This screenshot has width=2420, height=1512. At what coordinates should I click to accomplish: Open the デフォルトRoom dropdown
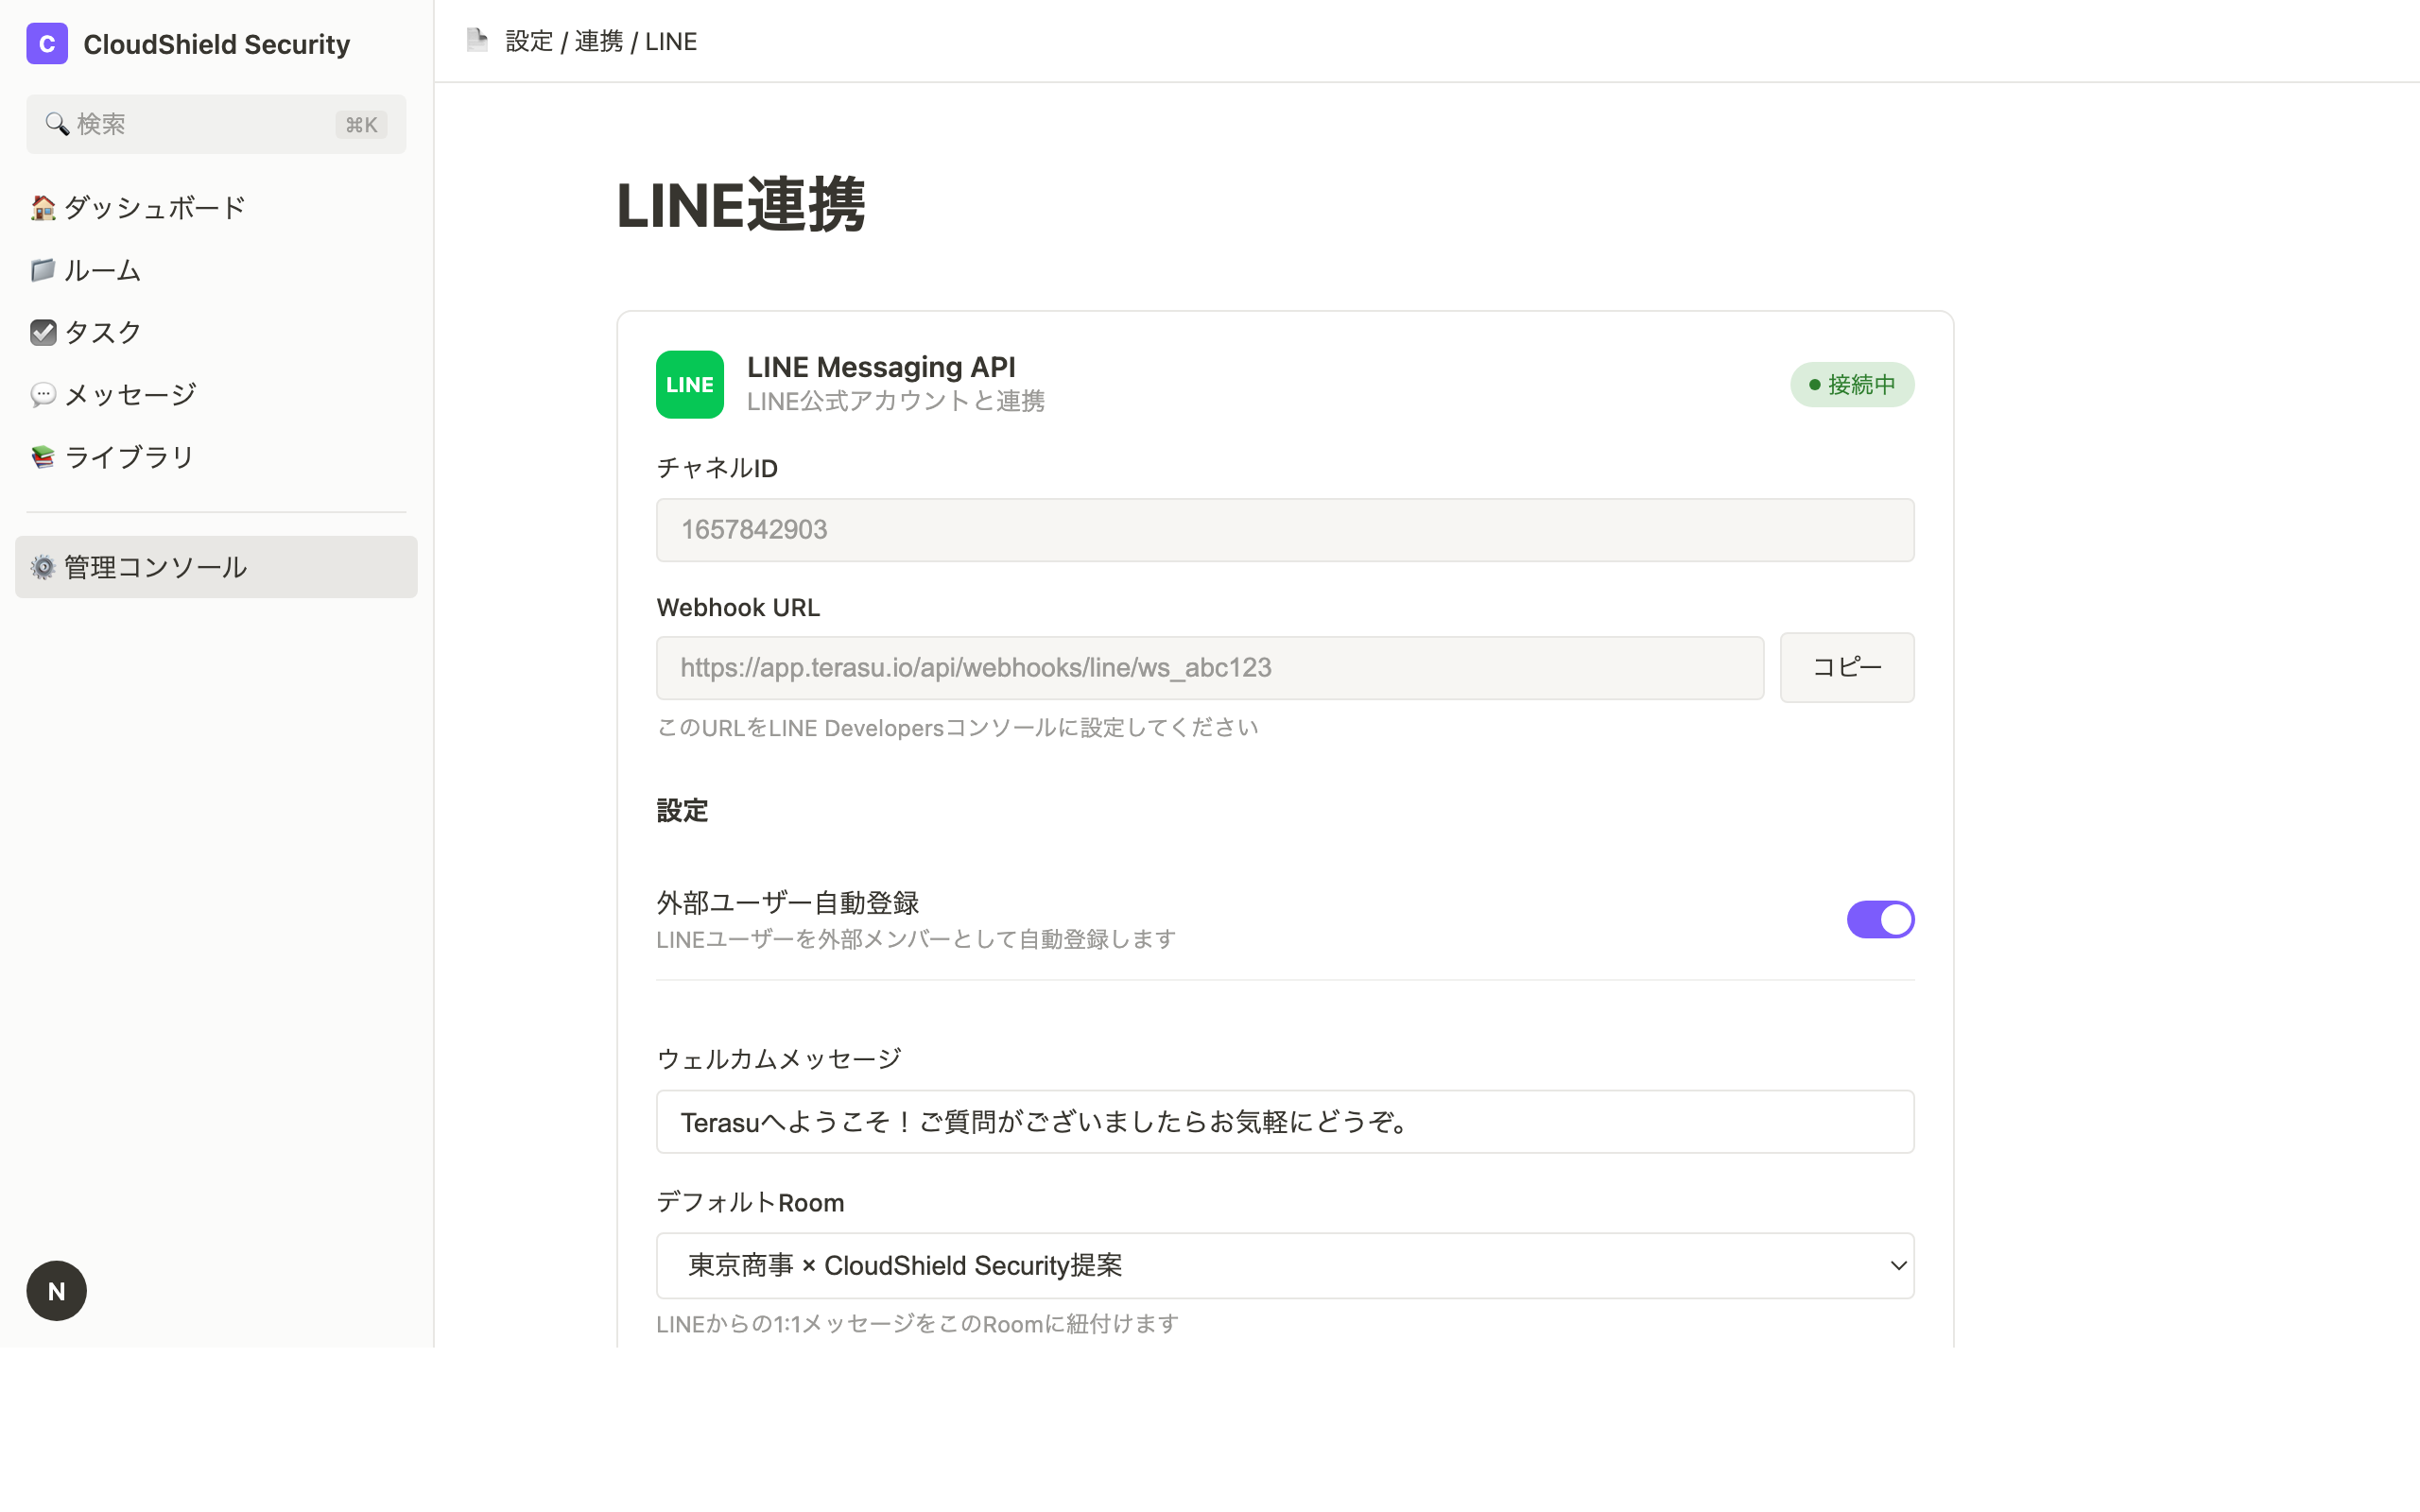[1283, 1265]
